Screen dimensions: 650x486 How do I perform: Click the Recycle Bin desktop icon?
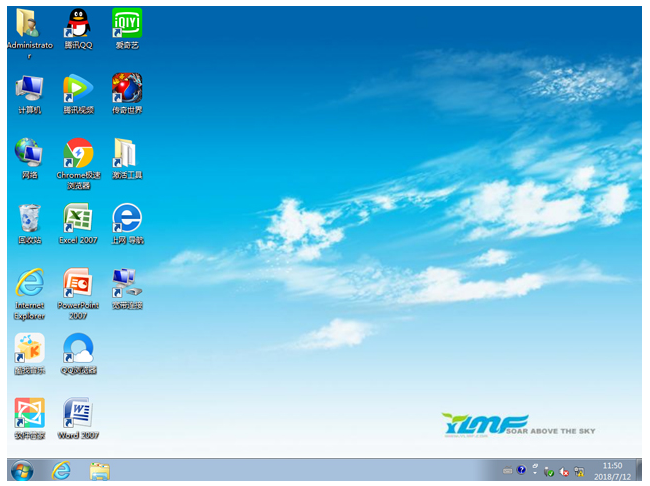pos(29,219)
